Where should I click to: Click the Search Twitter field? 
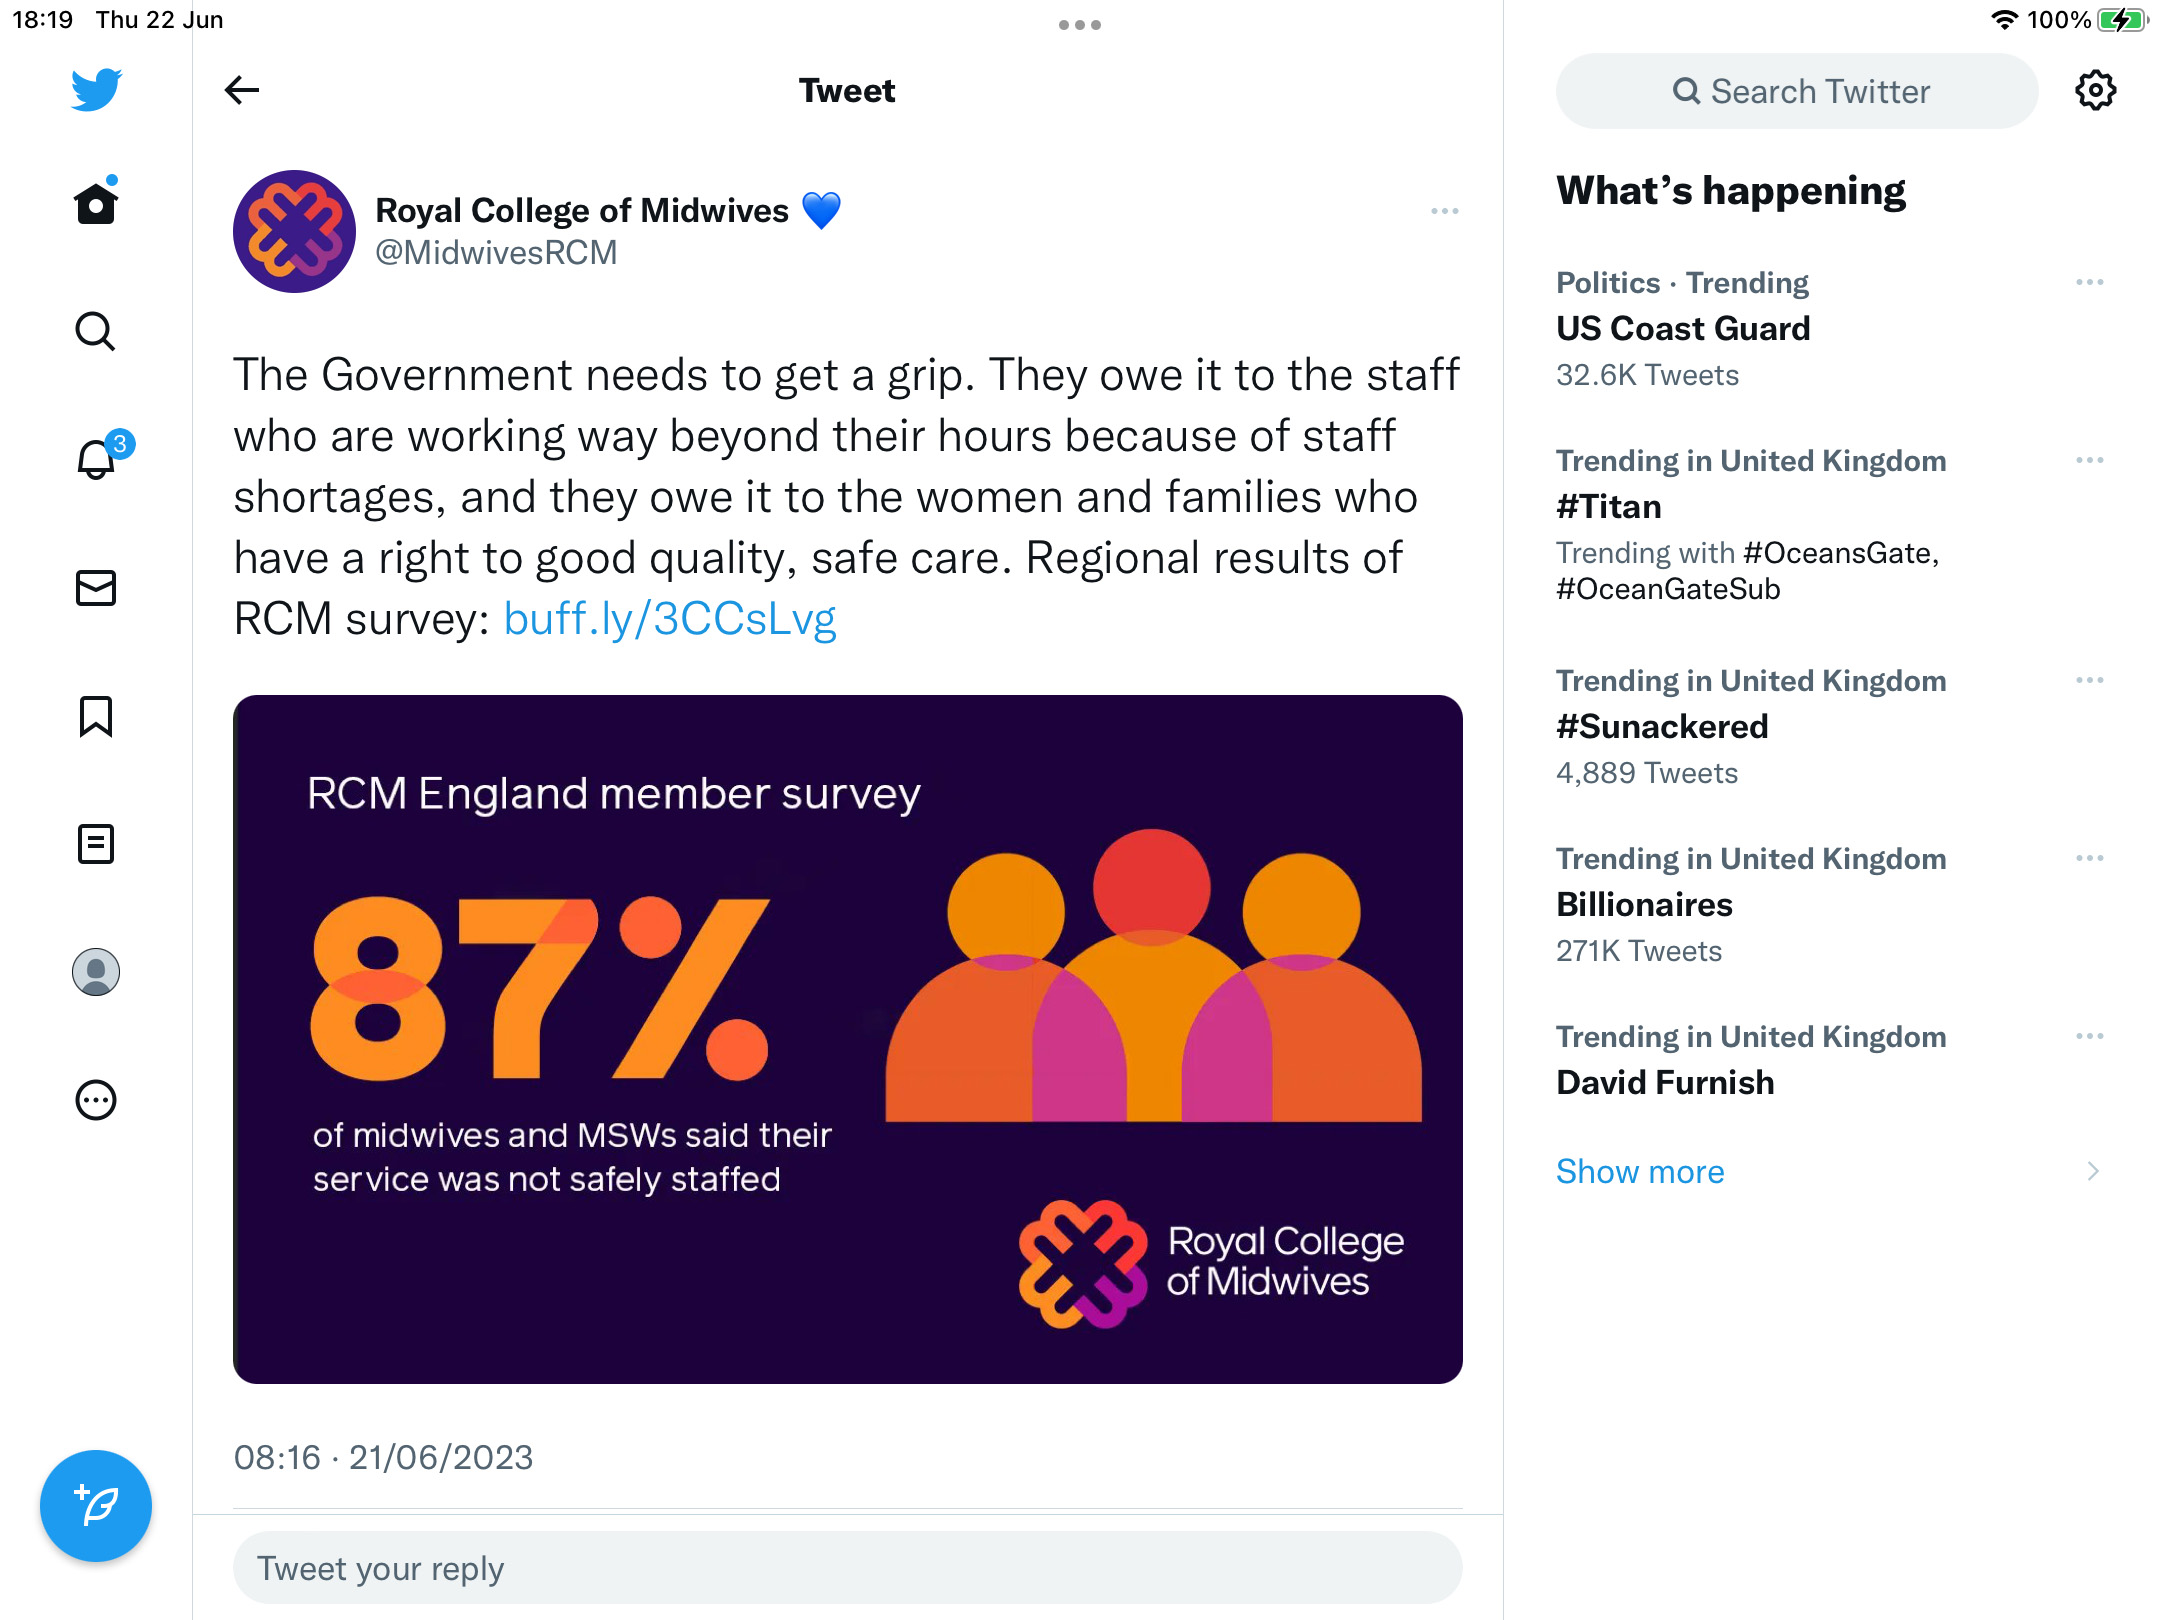tap(1797, 91)
